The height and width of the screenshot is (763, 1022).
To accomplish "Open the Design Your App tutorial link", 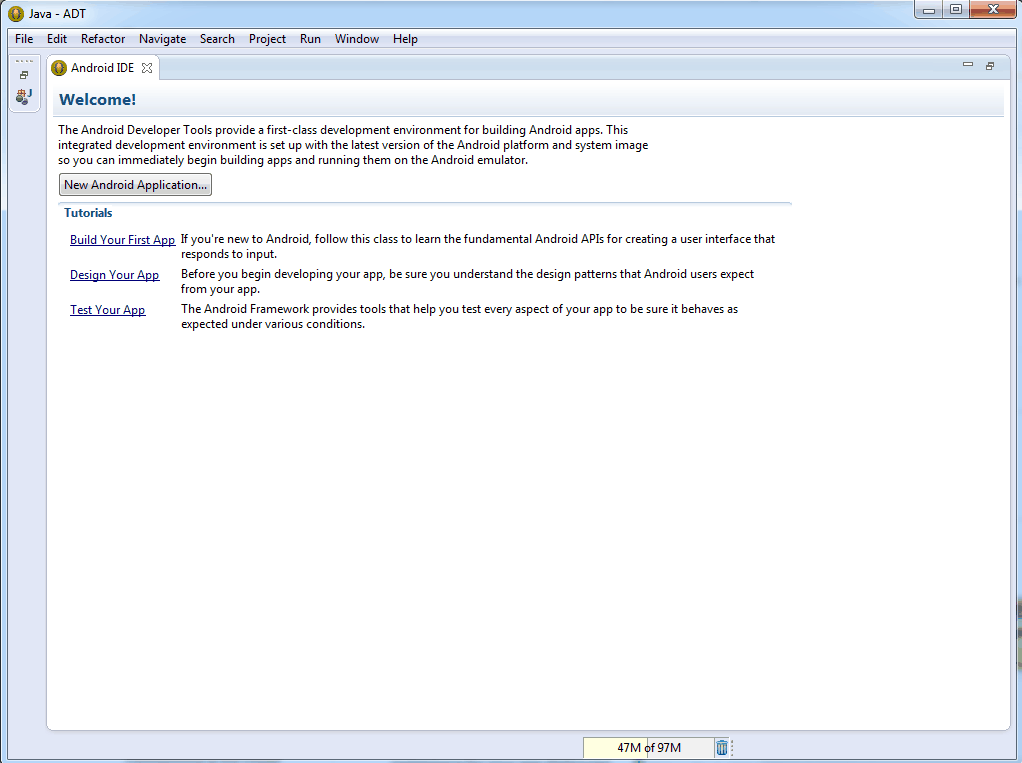I will (114, 275).
